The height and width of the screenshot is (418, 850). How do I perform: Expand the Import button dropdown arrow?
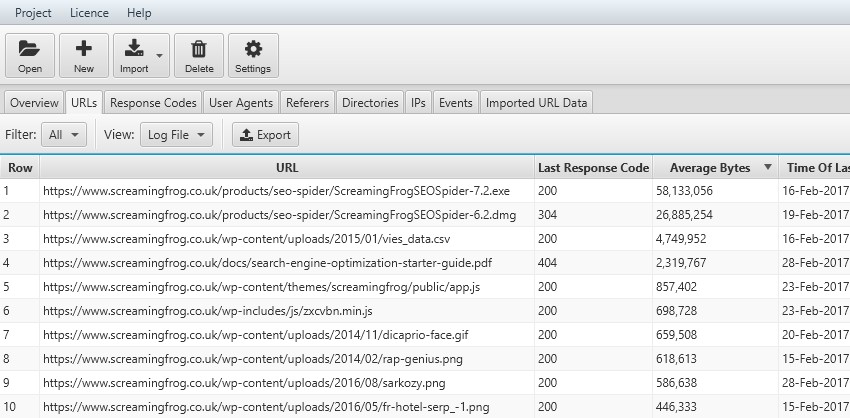point(159,55)
